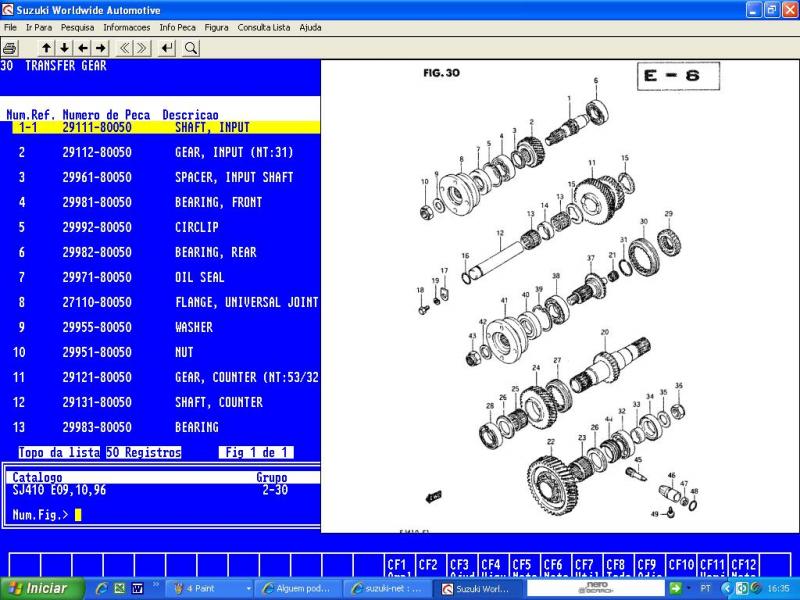Click the green arrow Nero go button

pyautogui.click(x=674, y=588)
